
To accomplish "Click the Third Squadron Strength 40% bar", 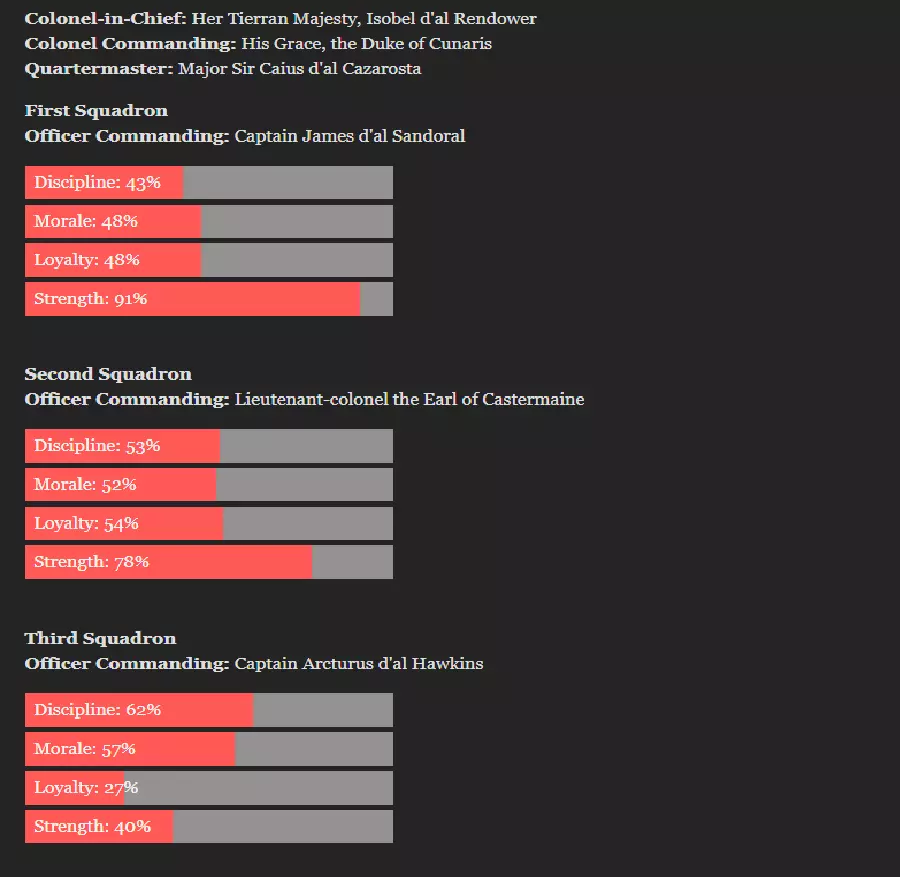I will click(x=208, y=827).
